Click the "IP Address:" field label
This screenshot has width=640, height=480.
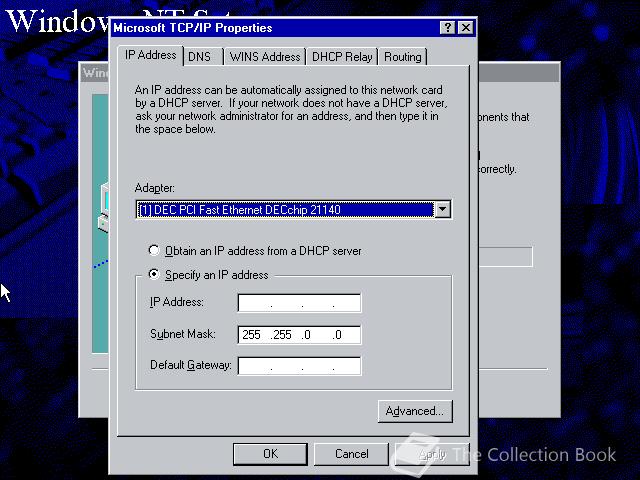[x=176, y=302]
